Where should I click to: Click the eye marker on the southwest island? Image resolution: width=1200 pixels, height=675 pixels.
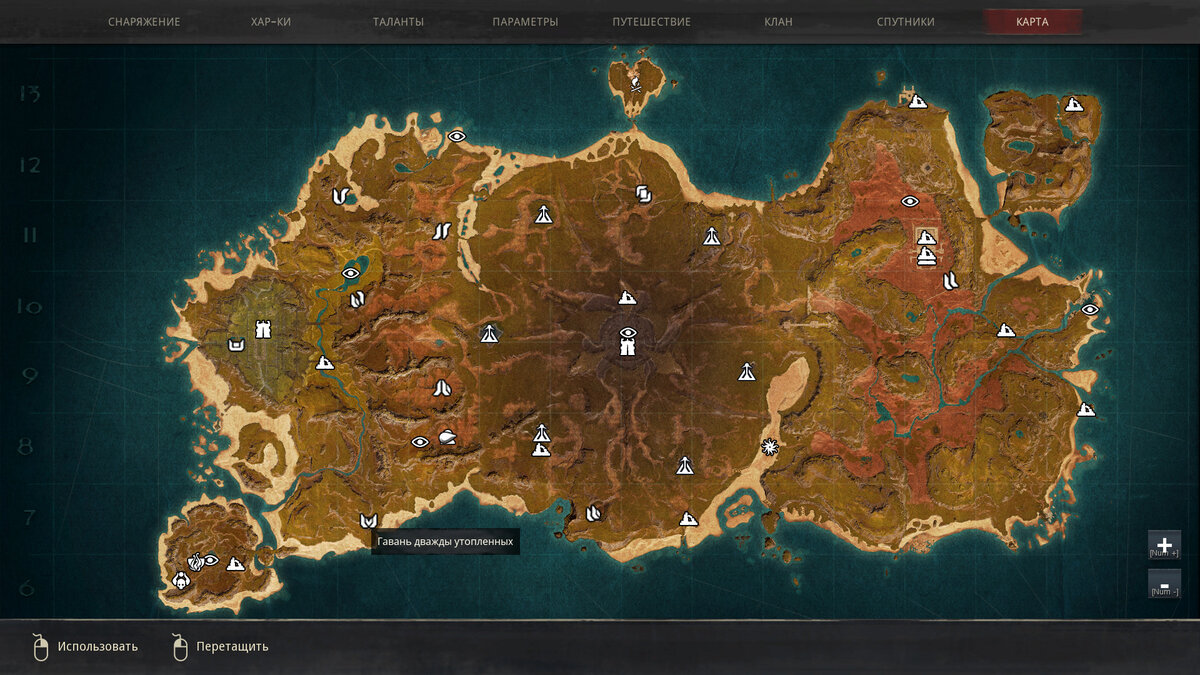(211, 560)
